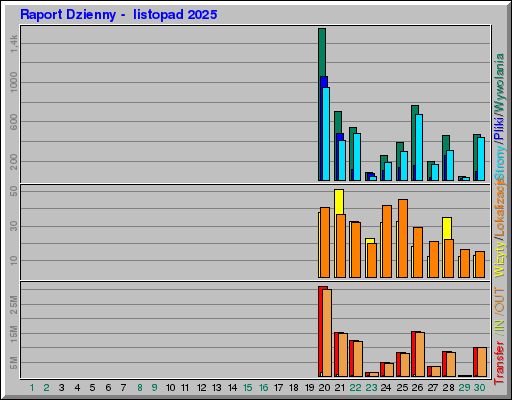This screenshot has height=400, width=512.
Task: Click the 'Transfer' legend label
Action: 499,363
